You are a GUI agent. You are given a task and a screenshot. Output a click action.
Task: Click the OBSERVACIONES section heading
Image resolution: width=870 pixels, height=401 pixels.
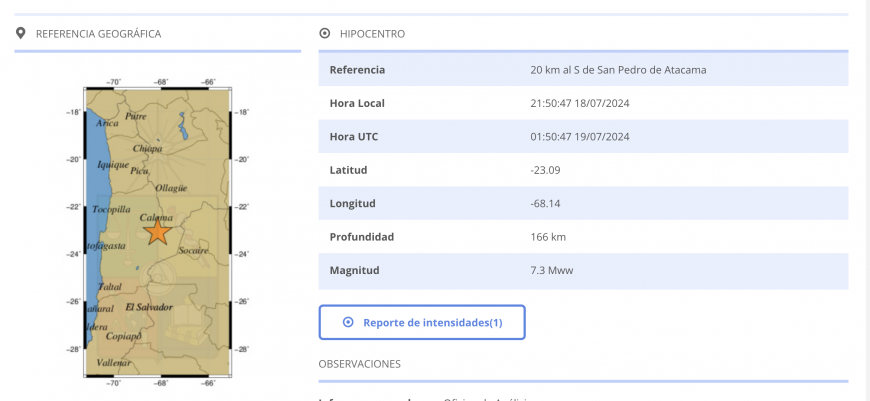(359, 364)
